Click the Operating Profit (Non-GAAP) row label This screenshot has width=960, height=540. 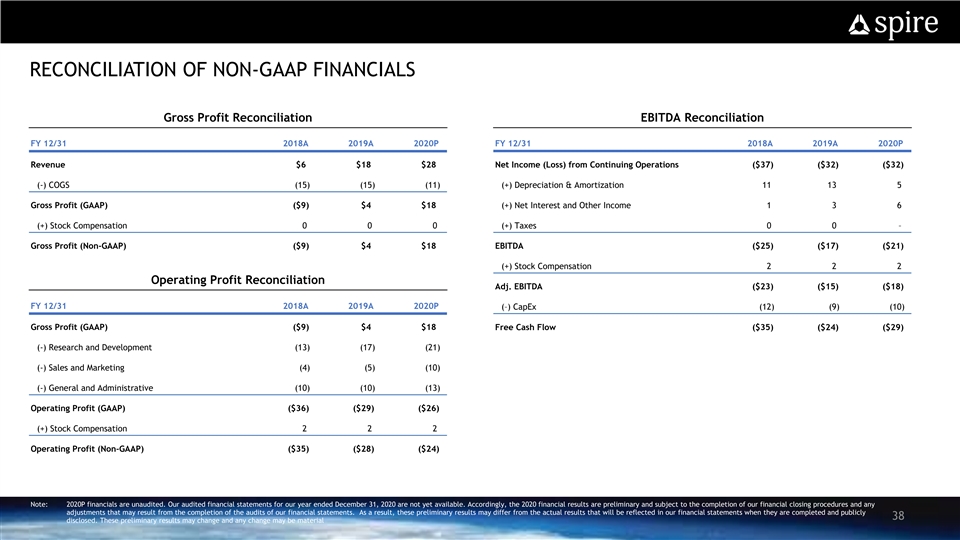(87, 448)
